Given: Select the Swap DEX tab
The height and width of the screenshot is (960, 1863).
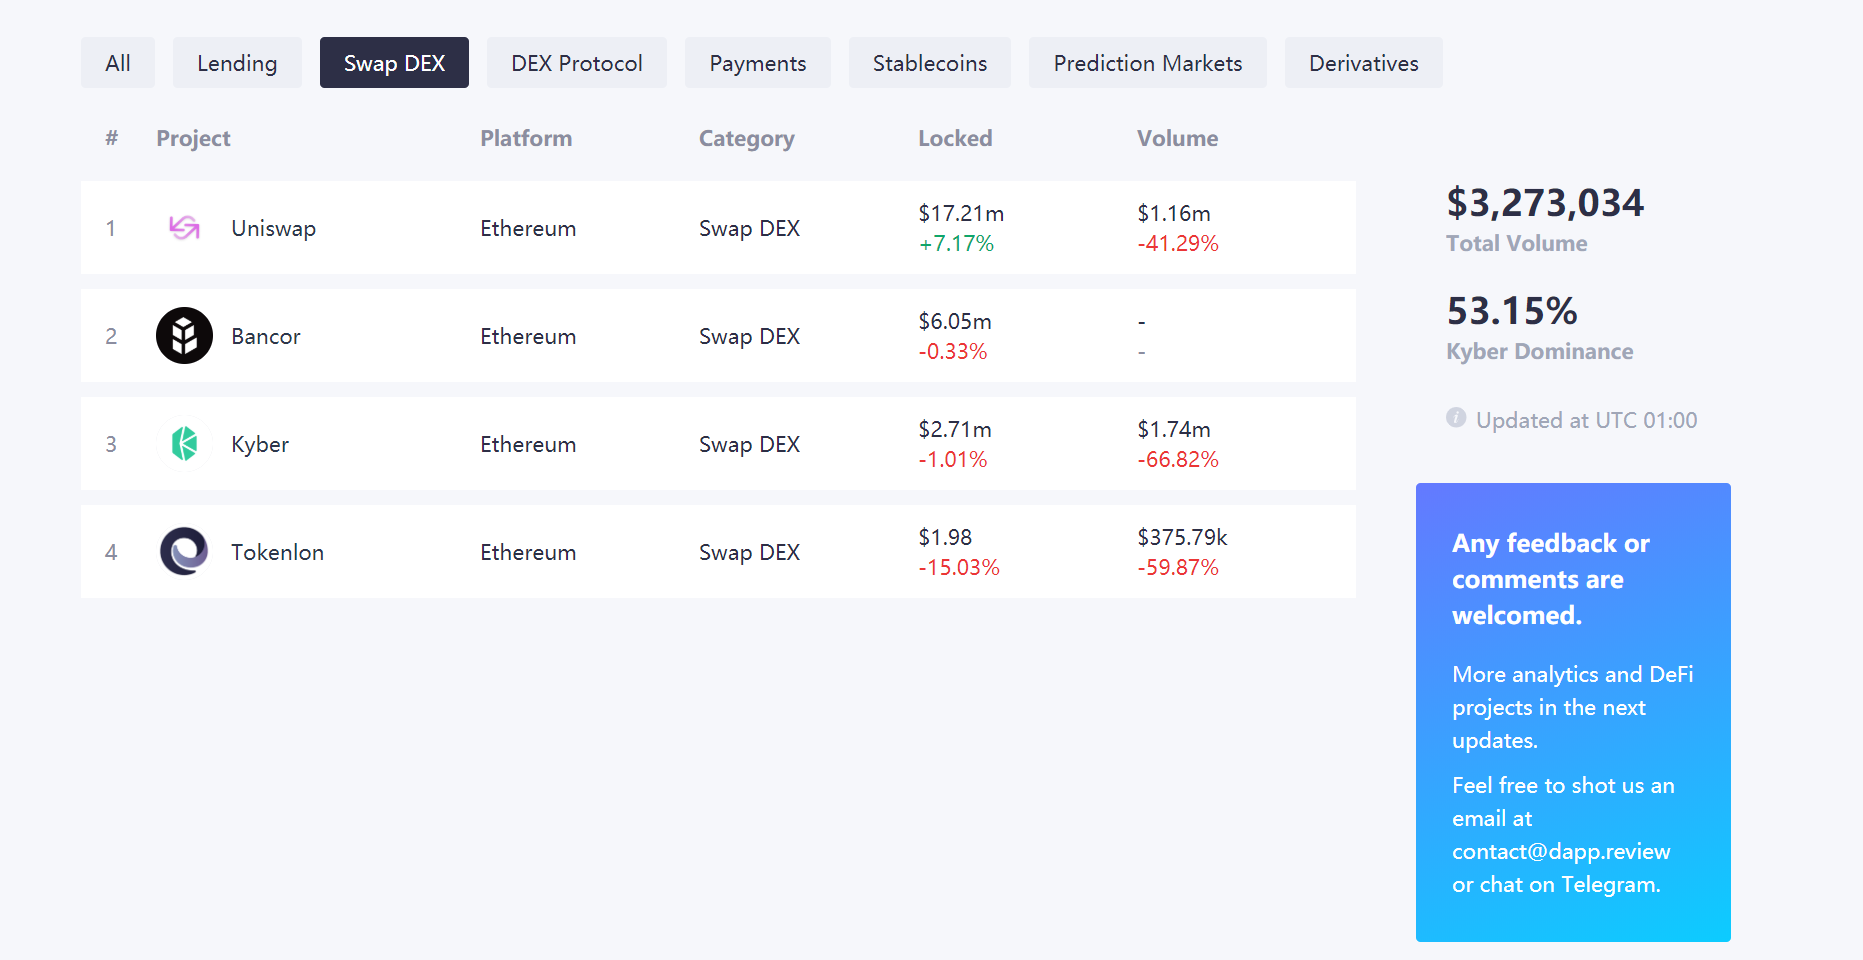Looking at the screenshot, I should [394, 63].
